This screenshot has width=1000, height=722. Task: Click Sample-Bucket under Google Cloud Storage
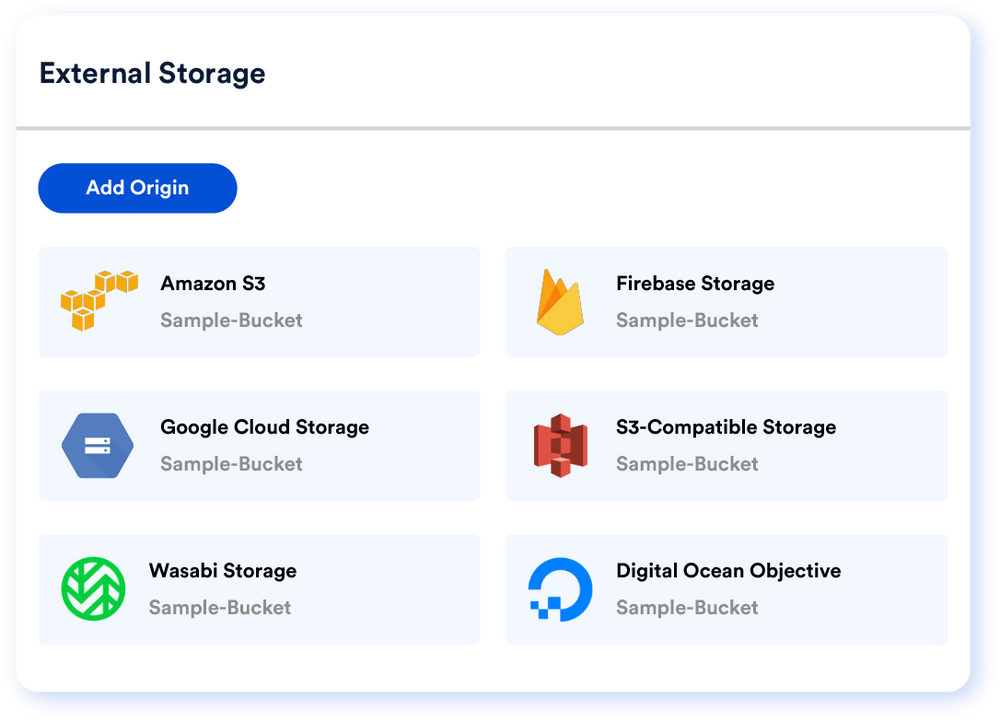pos(231,464)
